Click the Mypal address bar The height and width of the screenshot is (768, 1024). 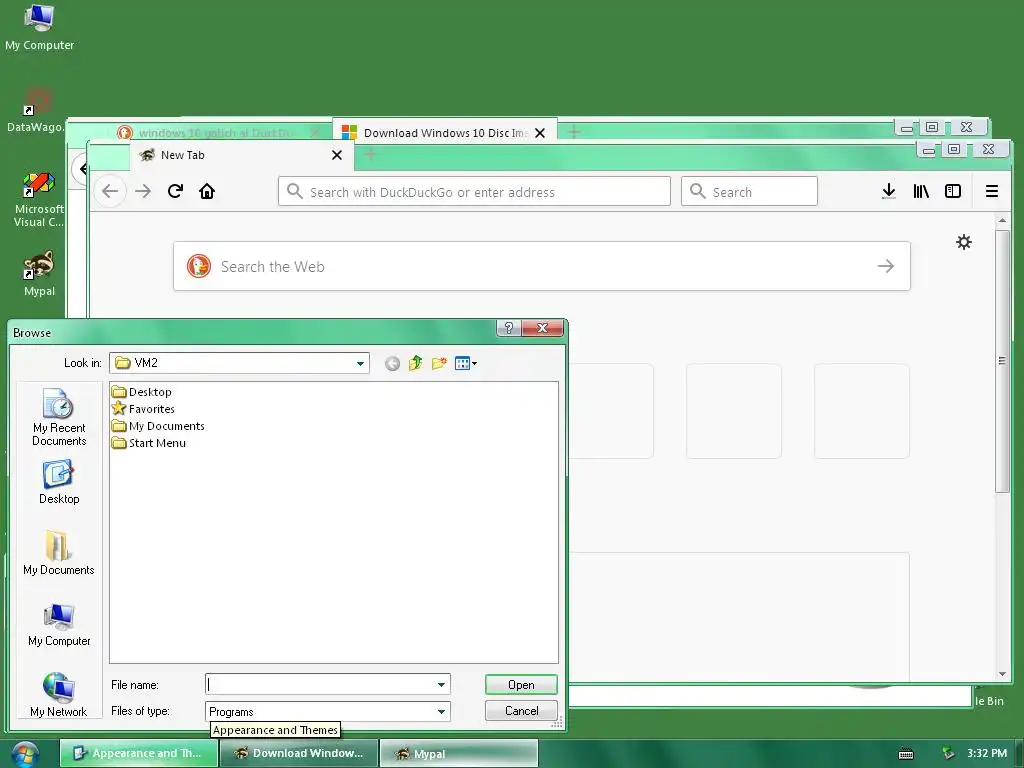coord(474,191)
